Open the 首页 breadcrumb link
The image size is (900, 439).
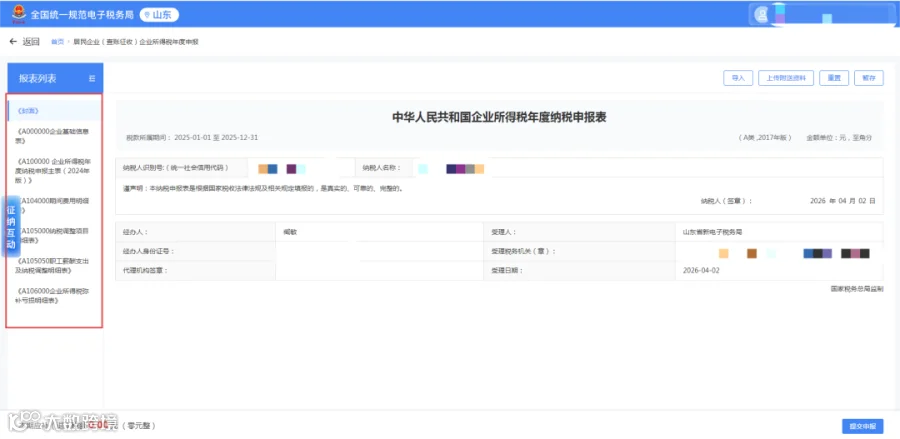click(x=57, y=42)
